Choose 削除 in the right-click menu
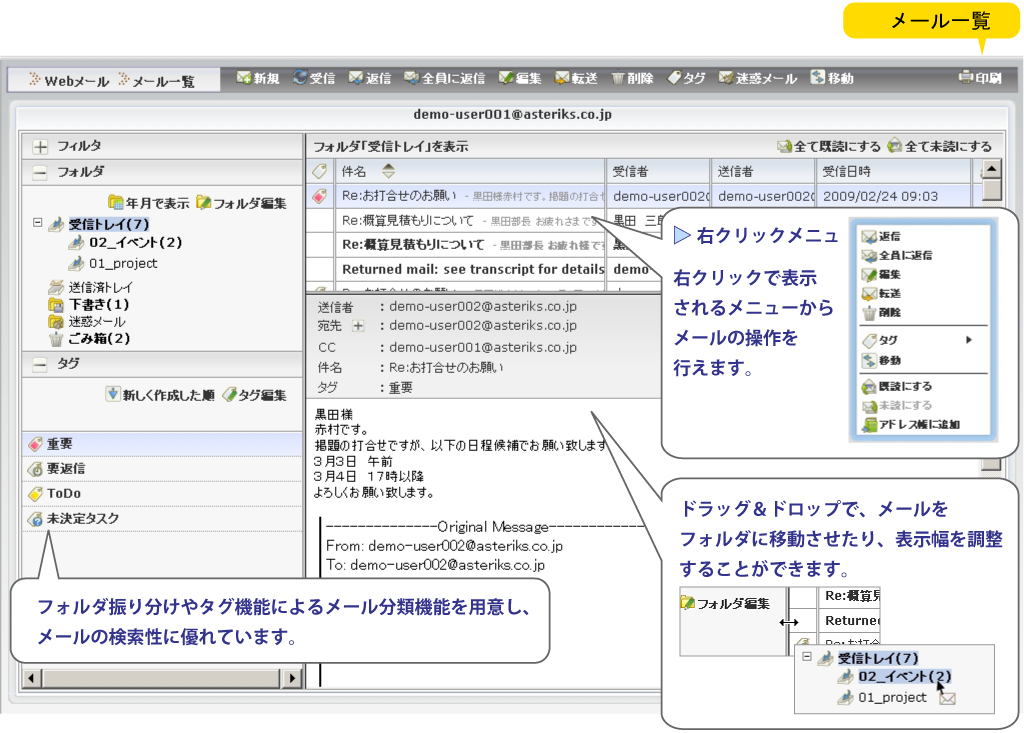Viewport: 1024px width, 733px height. coord(882,312)
